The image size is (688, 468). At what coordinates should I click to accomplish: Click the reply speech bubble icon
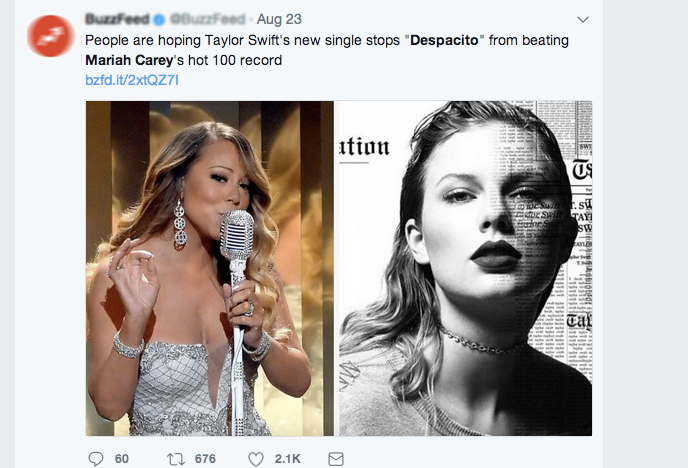click(x=96, y=458)
